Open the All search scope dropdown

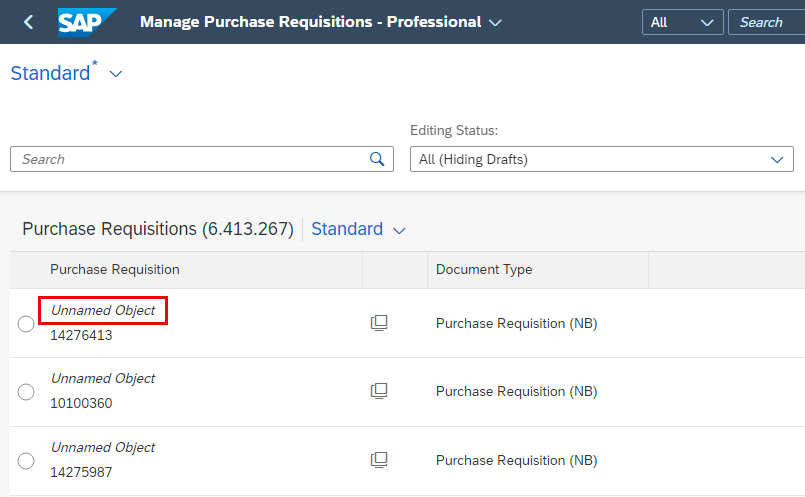click(x=682, y=22)
